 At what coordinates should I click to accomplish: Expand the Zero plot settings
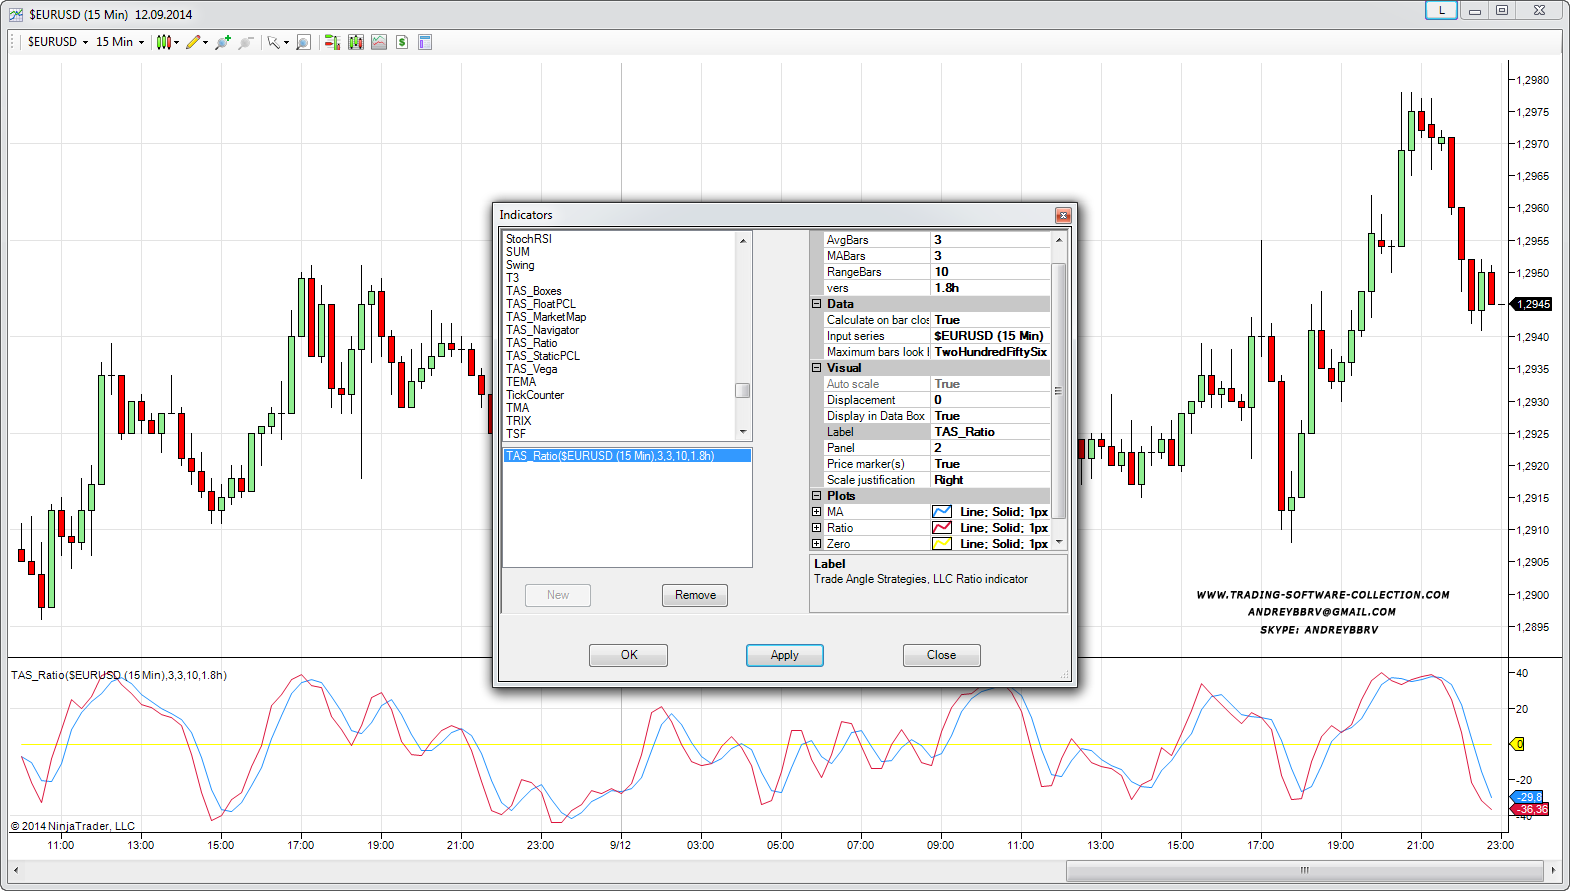pyautogui.click(x=816, y=544)
